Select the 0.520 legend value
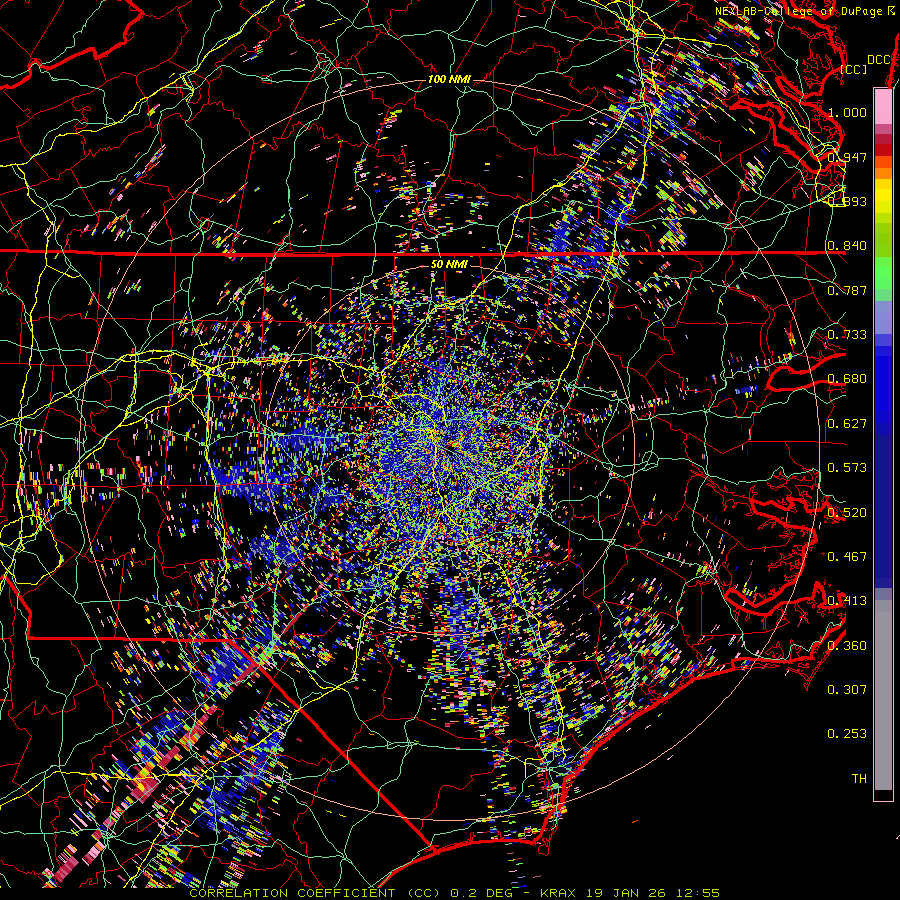The width and height of the screenshot is (900, 900). click(847, 513)
